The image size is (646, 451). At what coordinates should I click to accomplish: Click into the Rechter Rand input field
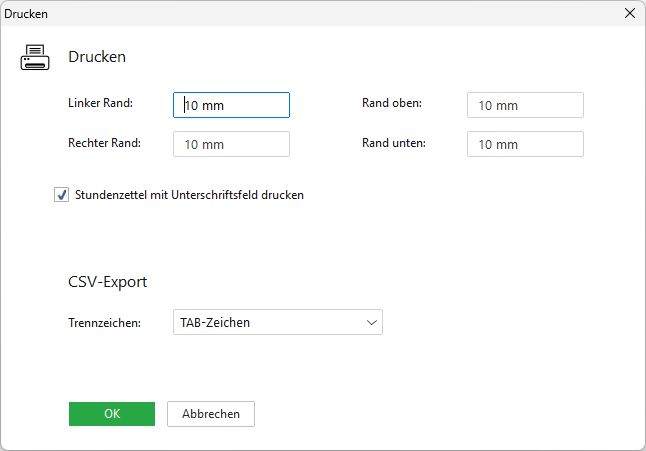click(x=231, y=144)
